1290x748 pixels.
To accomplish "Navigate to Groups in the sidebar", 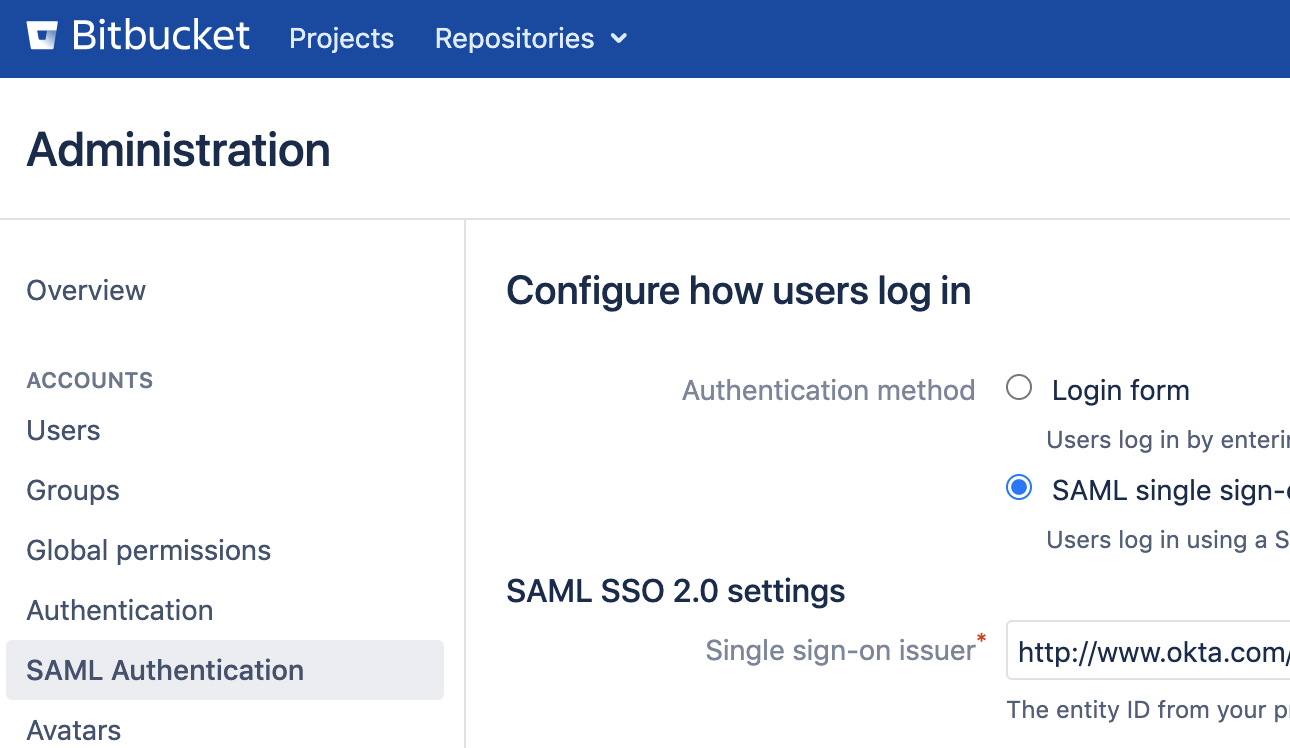I will (x=73, y=490).
